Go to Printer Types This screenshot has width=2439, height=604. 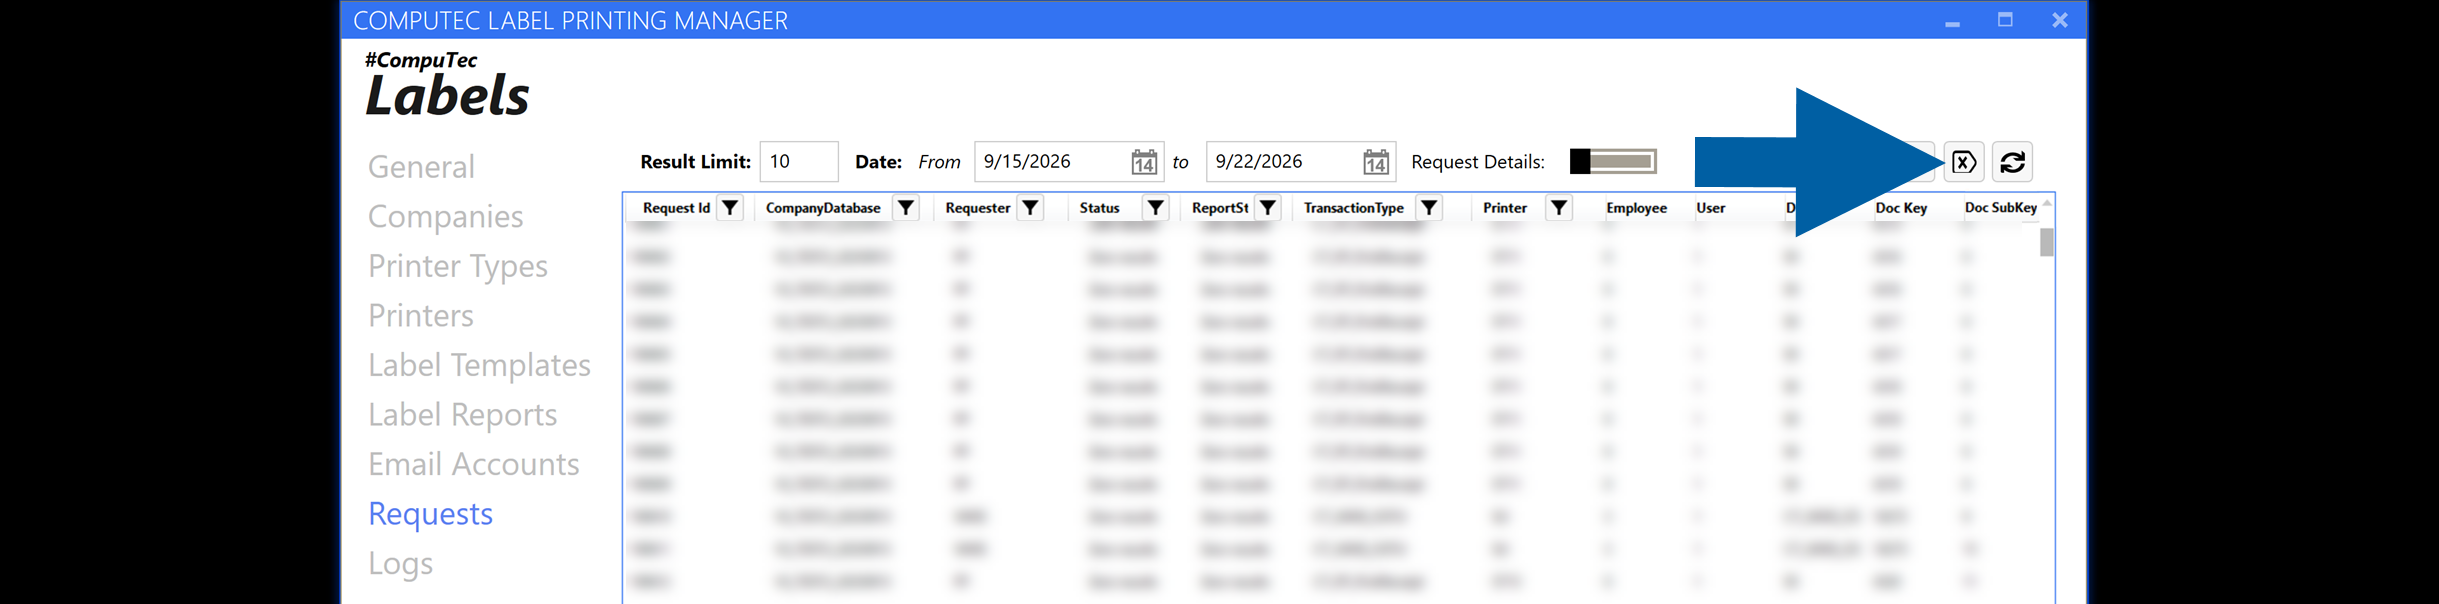[x=458, y=266]
